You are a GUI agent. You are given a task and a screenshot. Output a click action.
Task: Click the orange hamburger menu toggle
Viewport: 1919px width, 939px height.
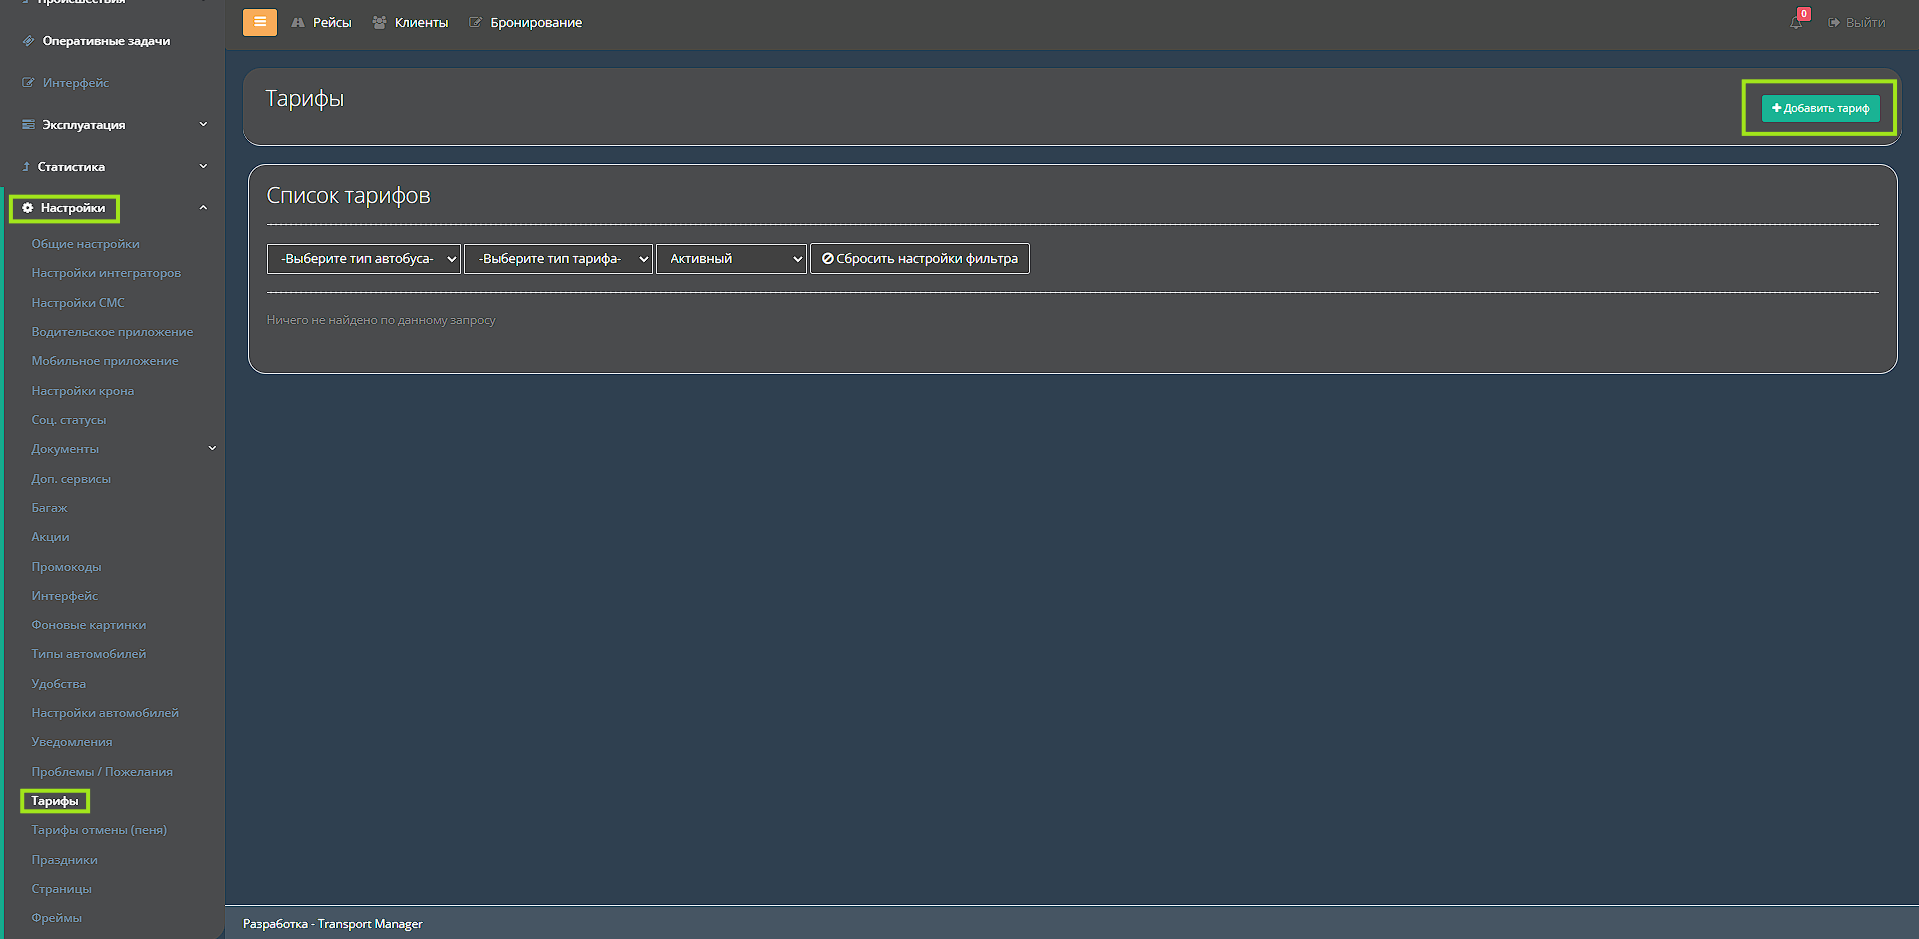[x=259, y=22]
